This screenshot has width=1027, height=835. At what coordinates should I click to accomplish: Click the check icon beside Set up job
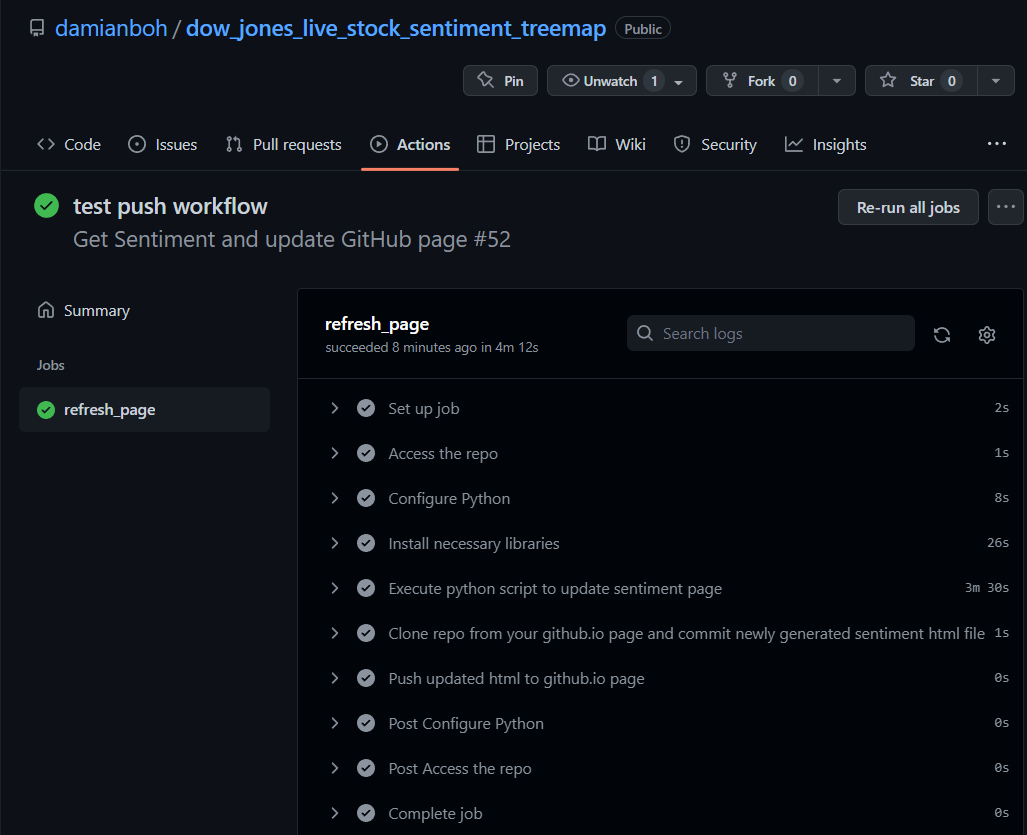click(366, 408)
